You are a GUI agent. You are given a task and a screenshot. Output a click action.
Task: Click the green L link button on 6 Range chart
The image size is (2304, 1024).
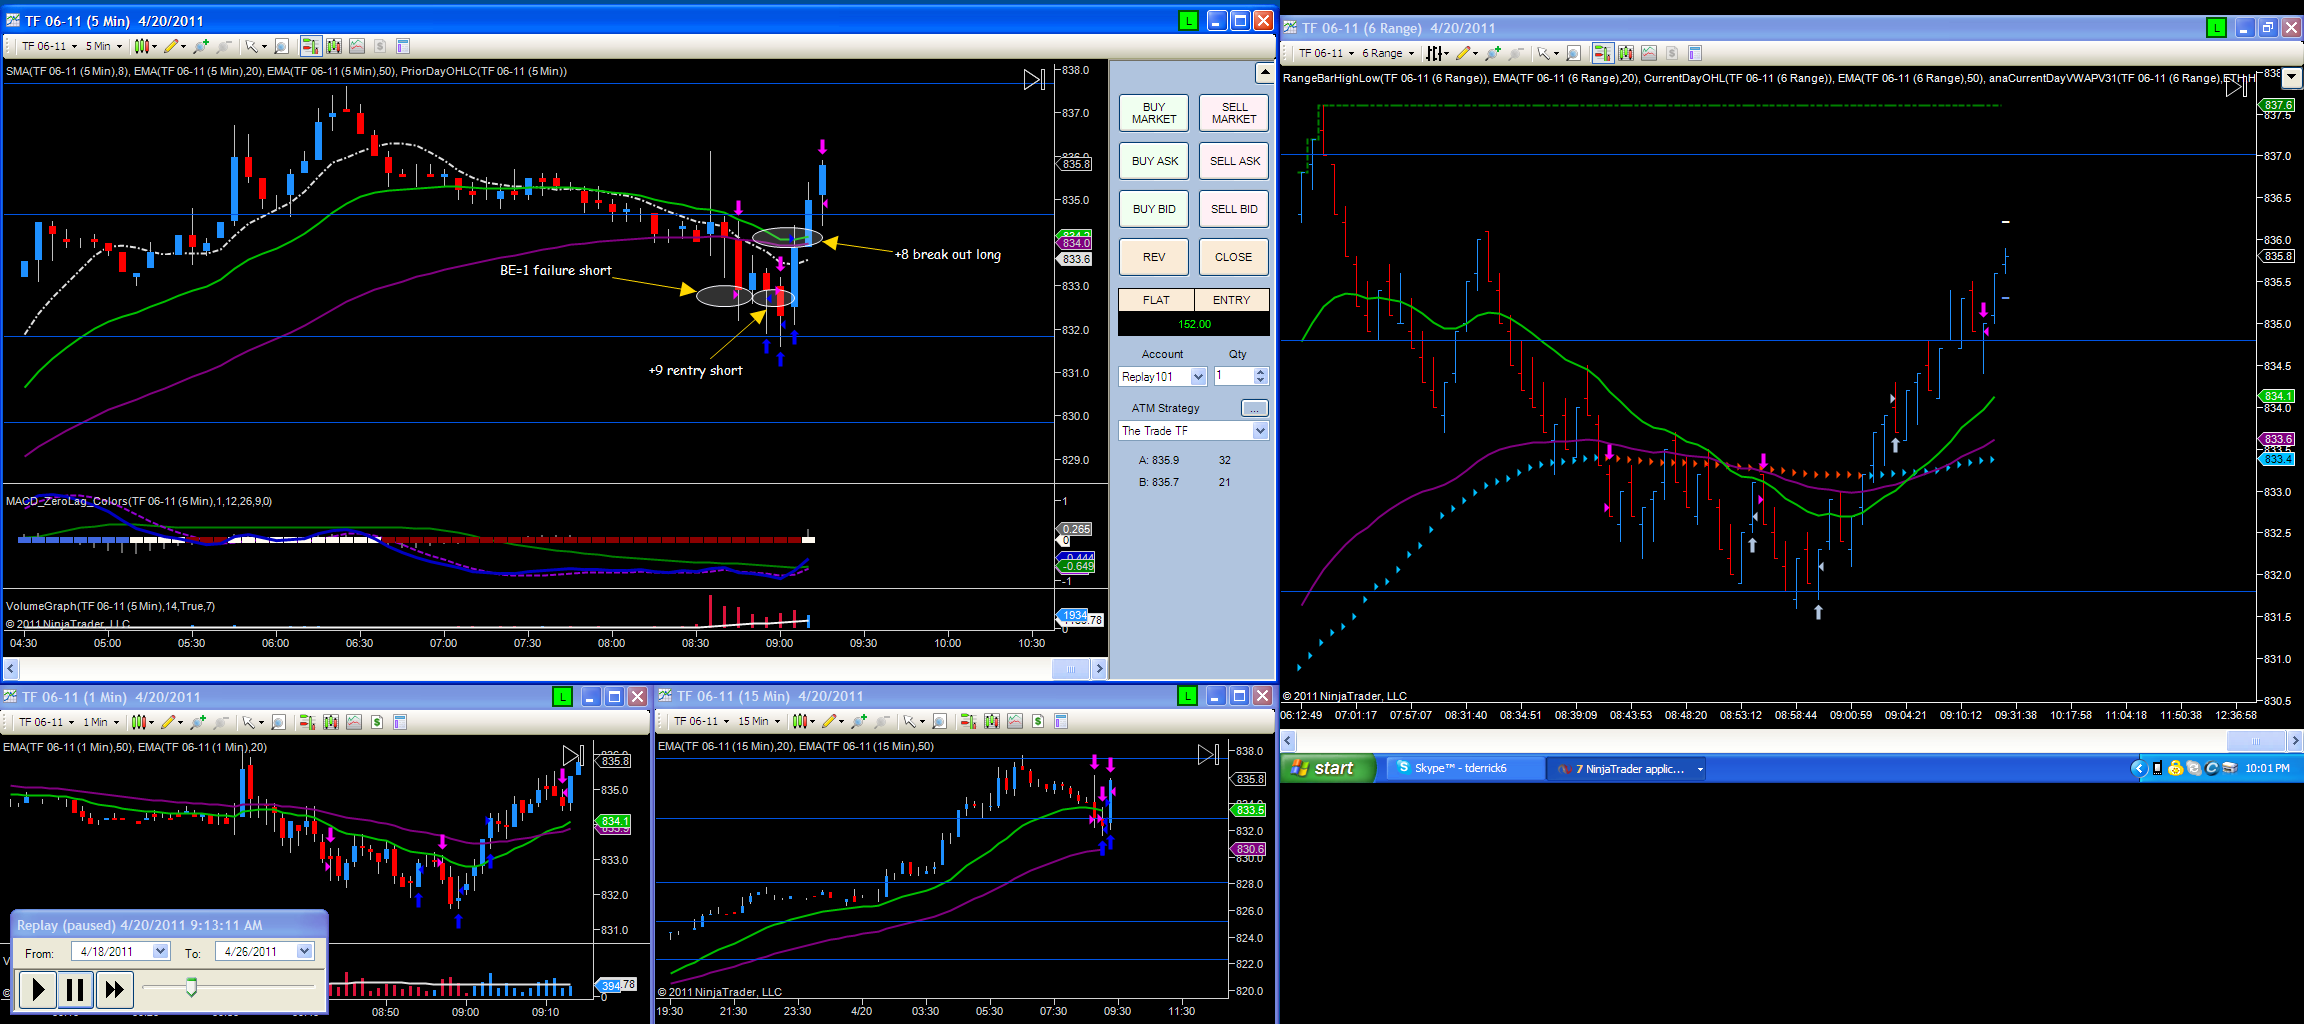pos(2215,28)
